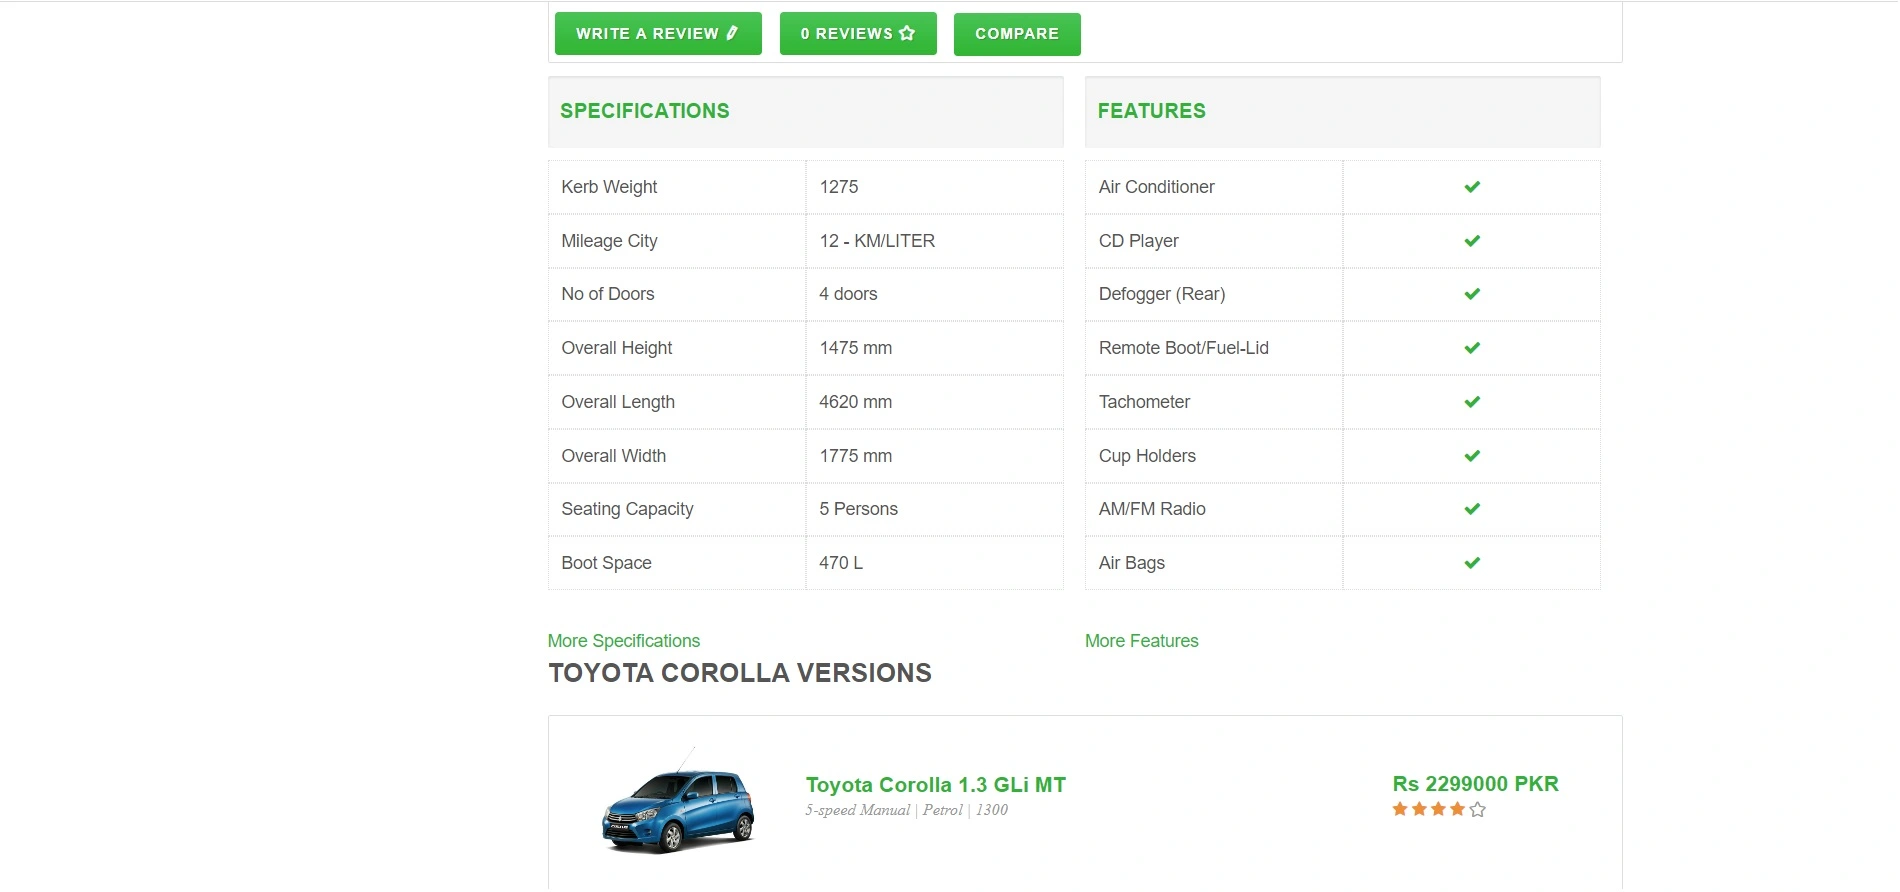Click the Write a Review button

click(x=658, y=34)
